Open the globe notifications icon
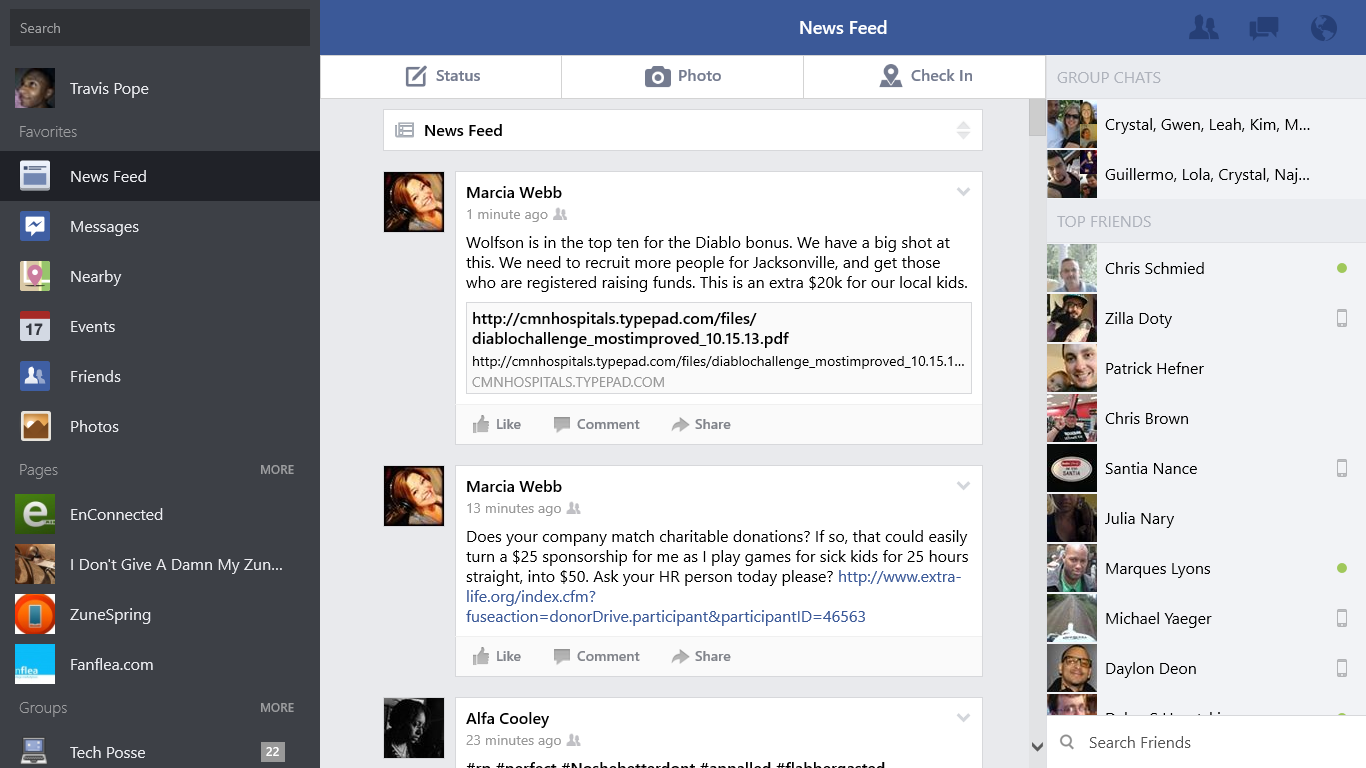Screen dimensions: 1366x768 [1323, 28]
